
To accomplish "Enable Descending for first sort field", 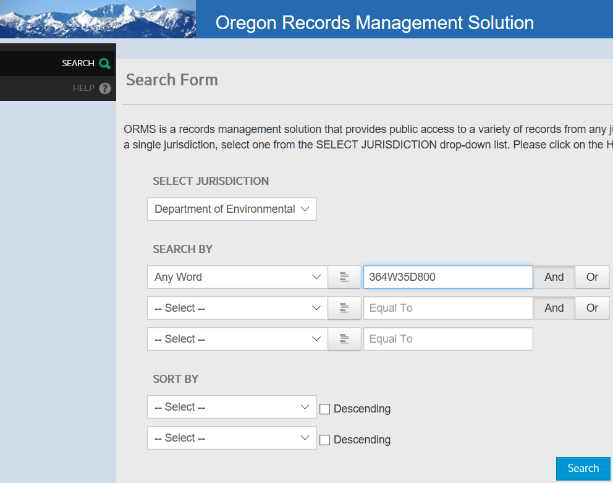I will click(x=324, y=408).
